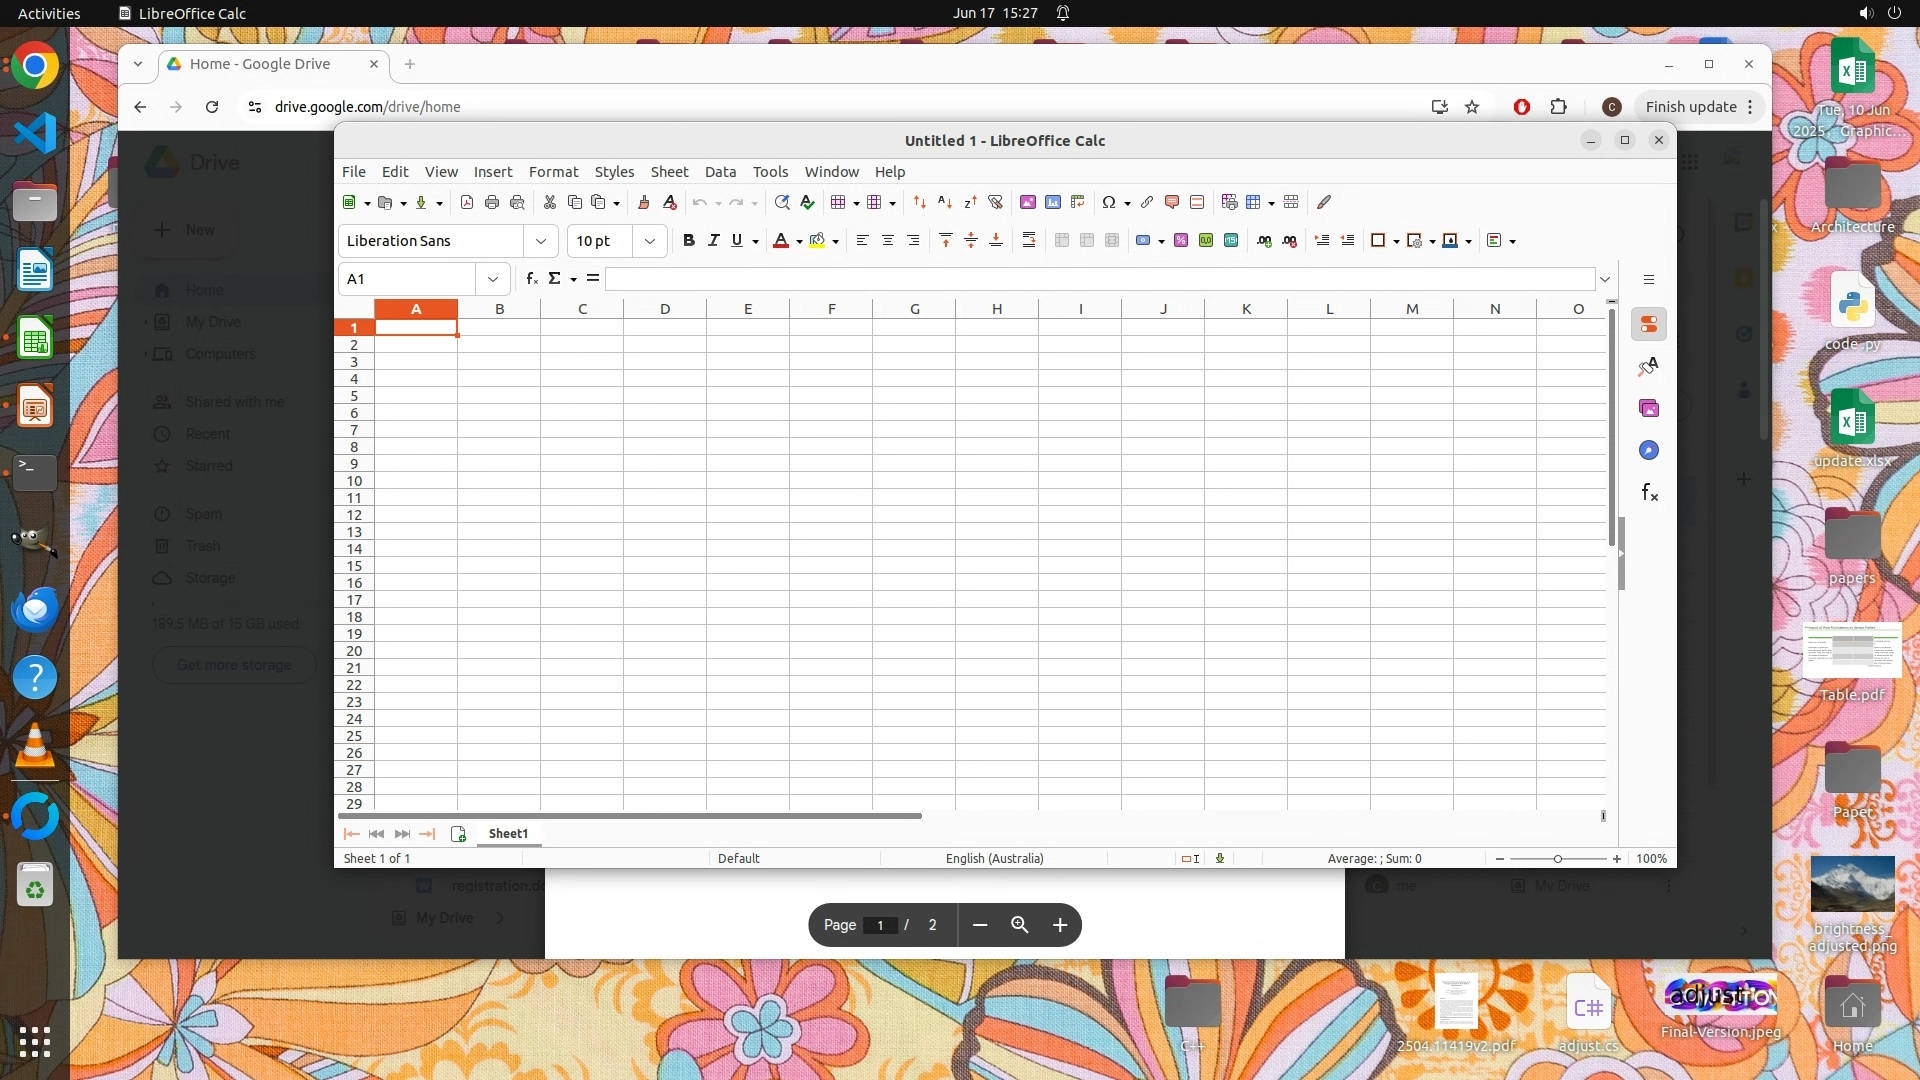Image resolution: width=1920 pixels, height=1080 pixels.
Task: Click the Insert Comment icon
Action: coord(1172,203)
